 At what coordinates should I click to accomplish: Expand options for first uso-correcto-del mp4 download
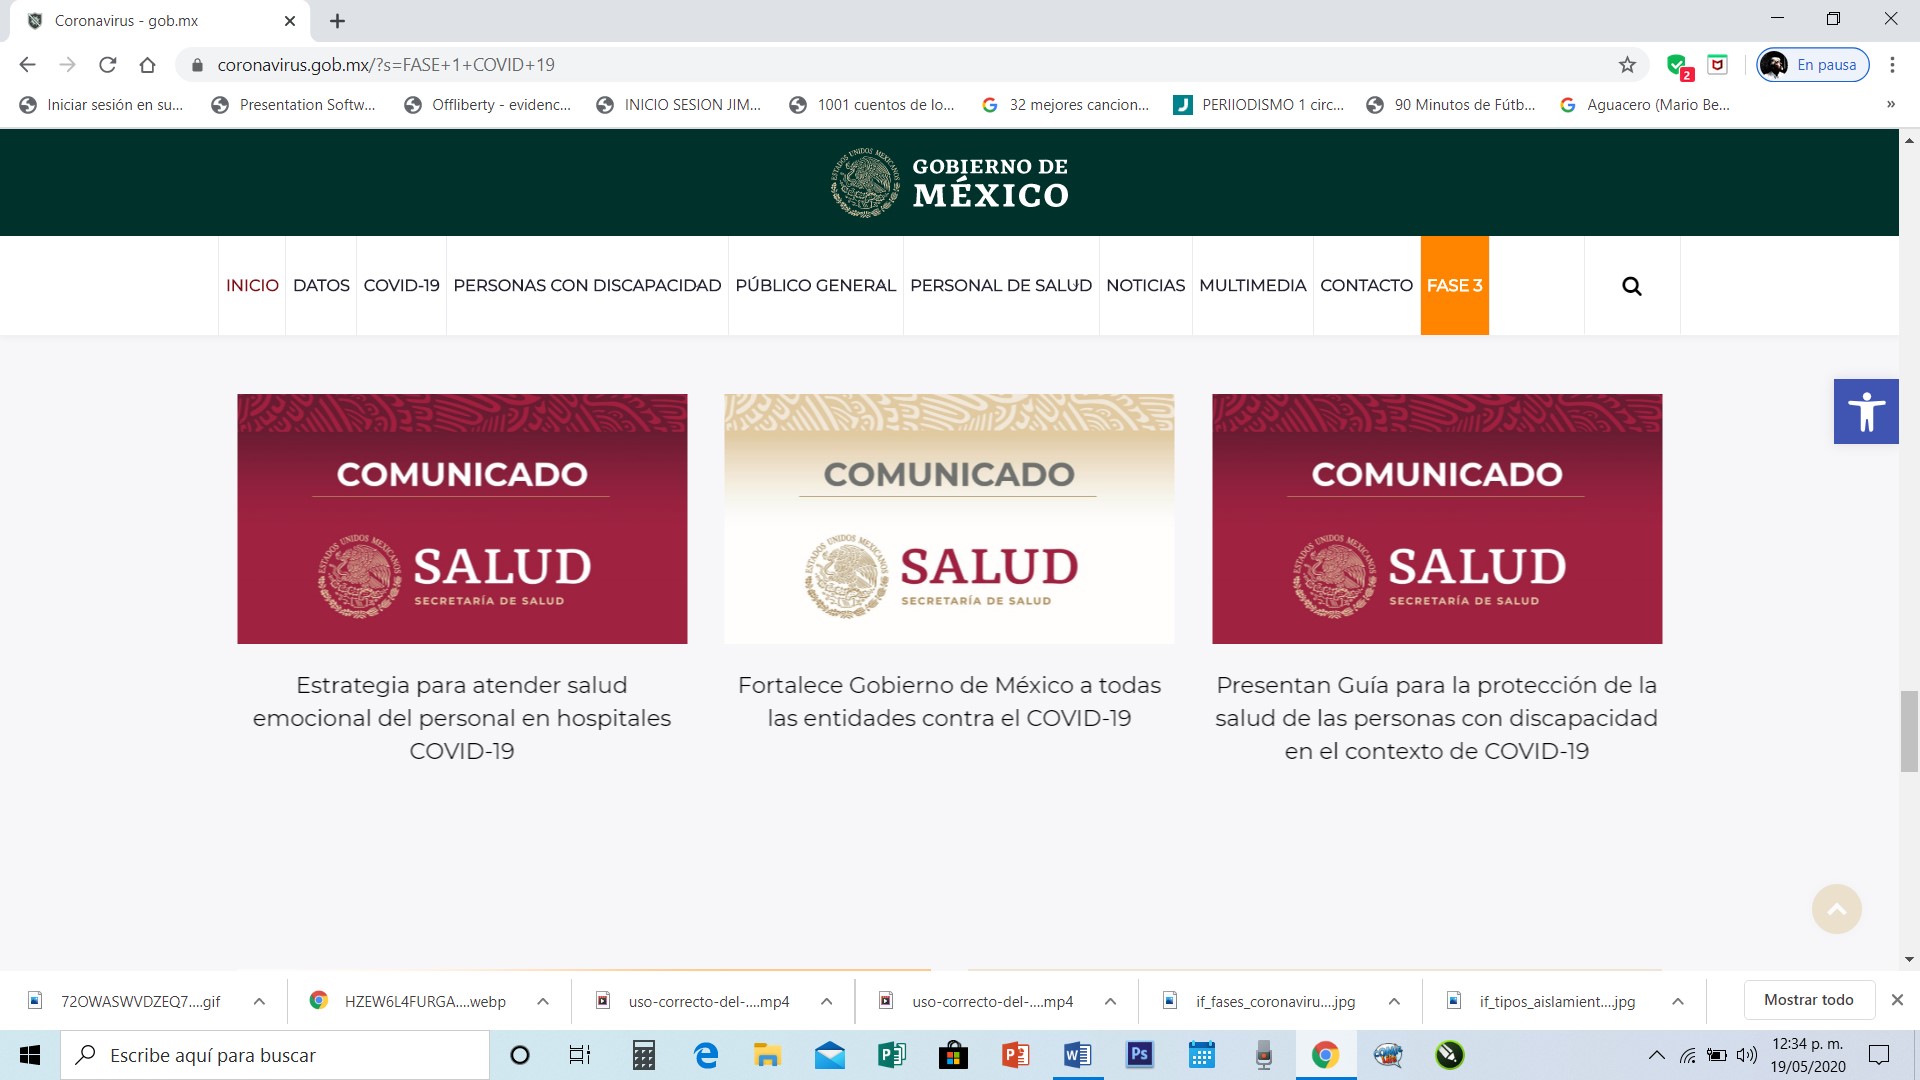point(827,1001)
